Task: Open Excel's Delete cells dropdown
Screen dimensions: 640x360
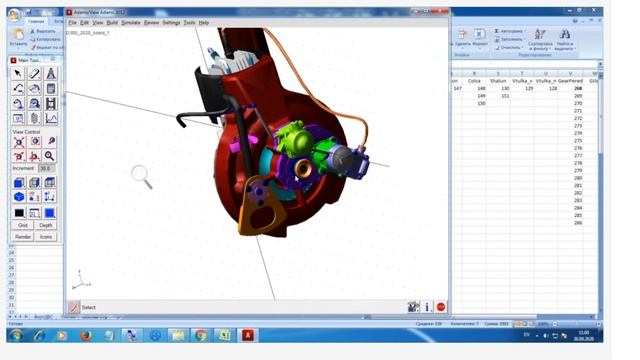Action: click(462, 38)
